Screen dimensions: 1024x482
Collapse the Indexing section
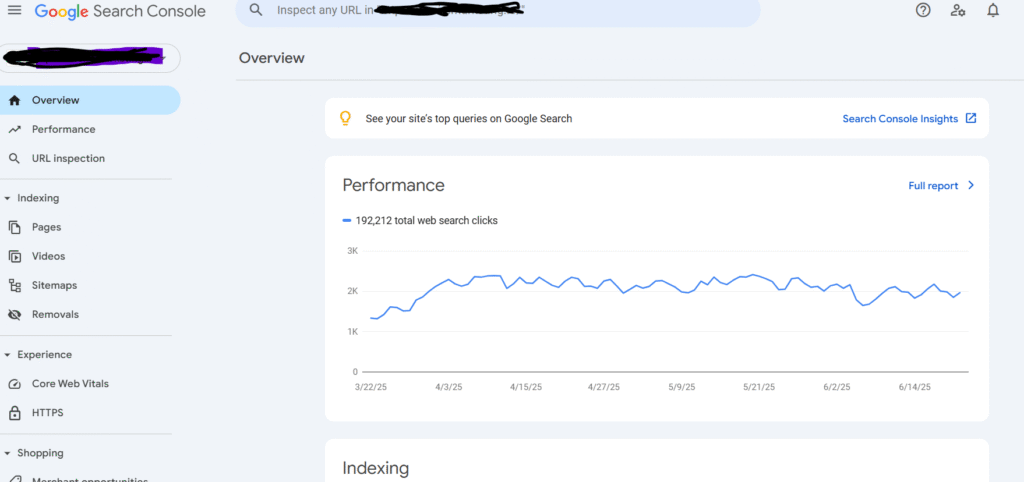[7, 199]
